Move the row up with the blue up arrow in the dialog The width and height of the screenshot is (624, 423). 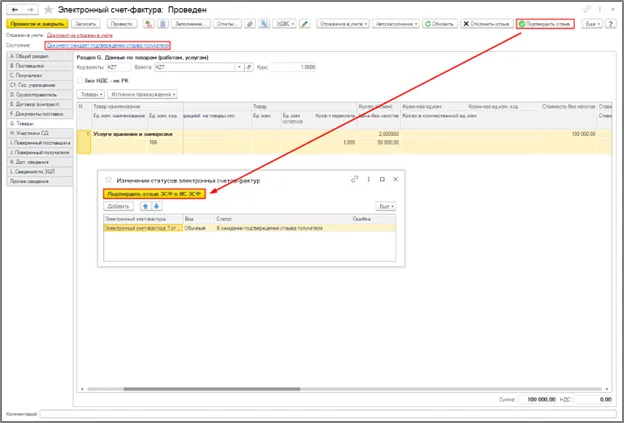pos(145,206)
